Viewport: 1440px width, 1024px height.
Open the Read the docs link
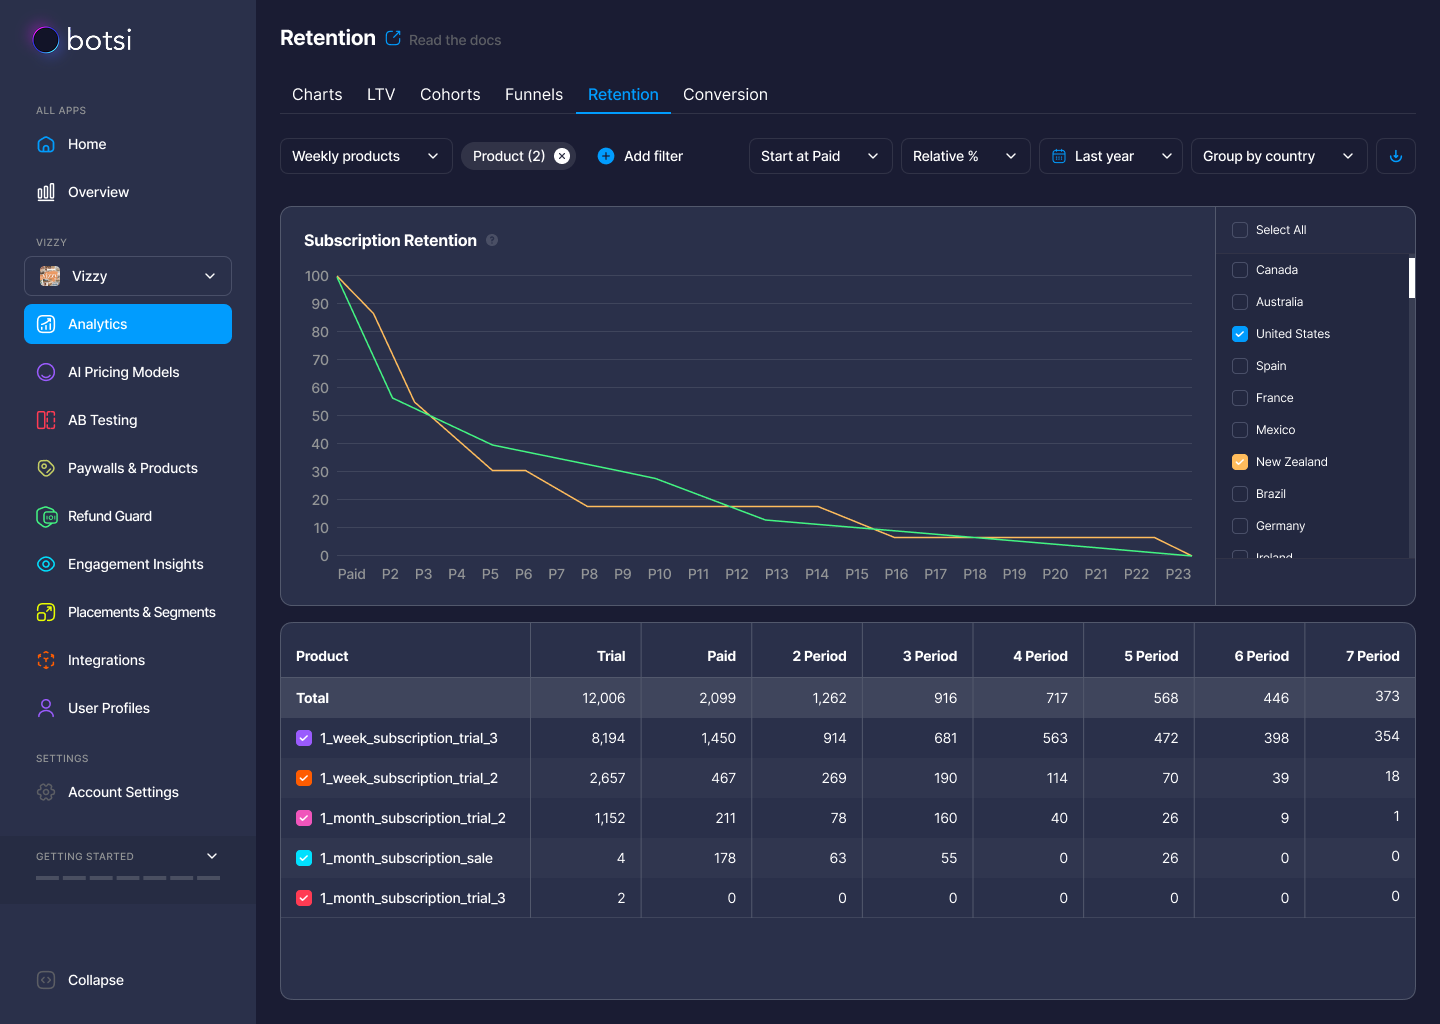click(454, 40)
